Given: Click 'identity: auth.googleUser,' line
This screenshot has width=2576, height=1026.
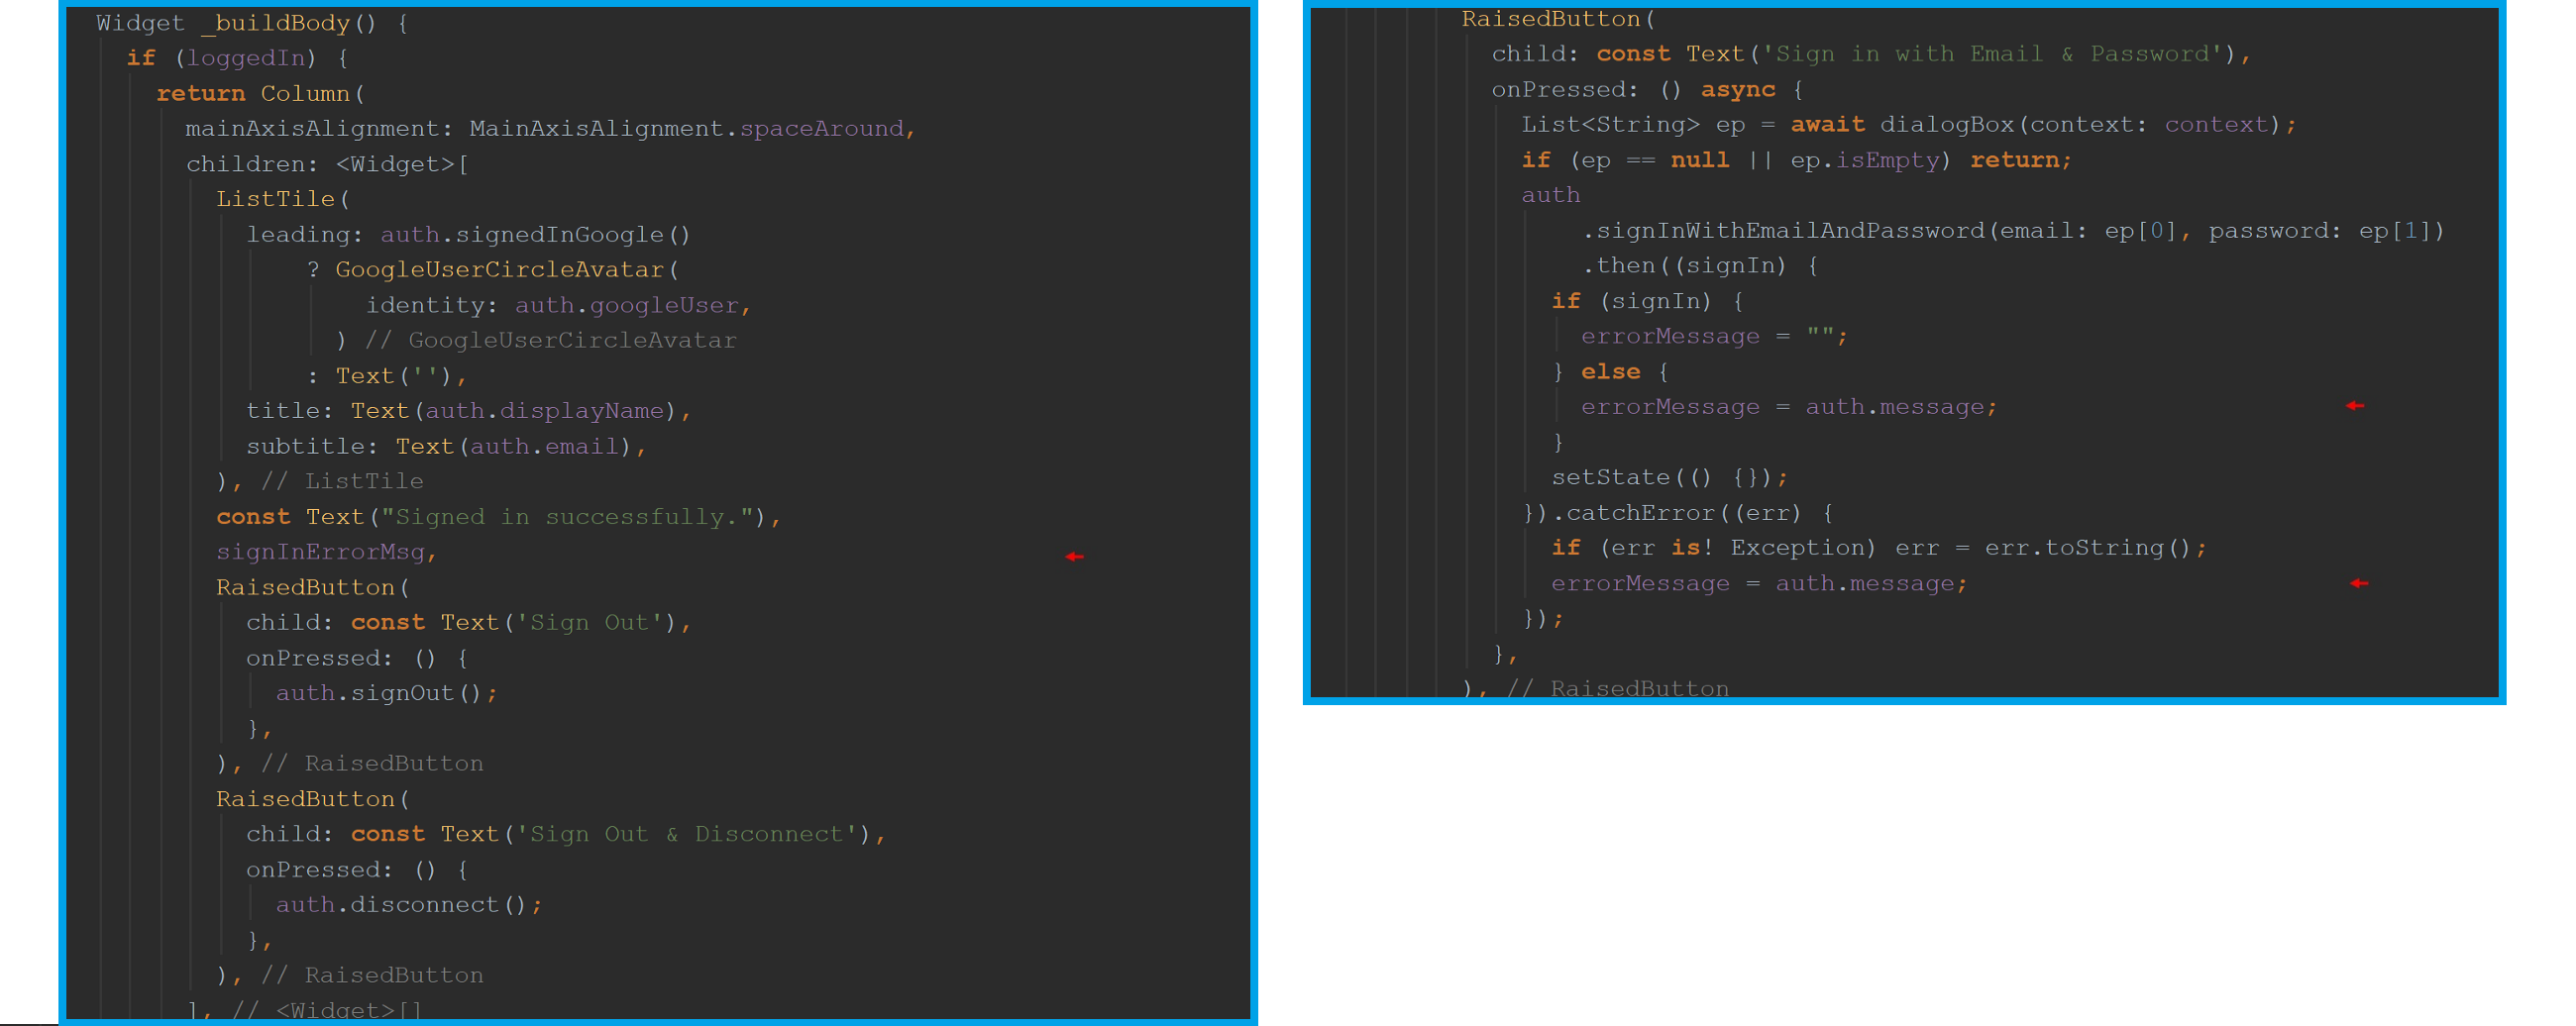Looking at the screenshot, I should coord(558,305).
